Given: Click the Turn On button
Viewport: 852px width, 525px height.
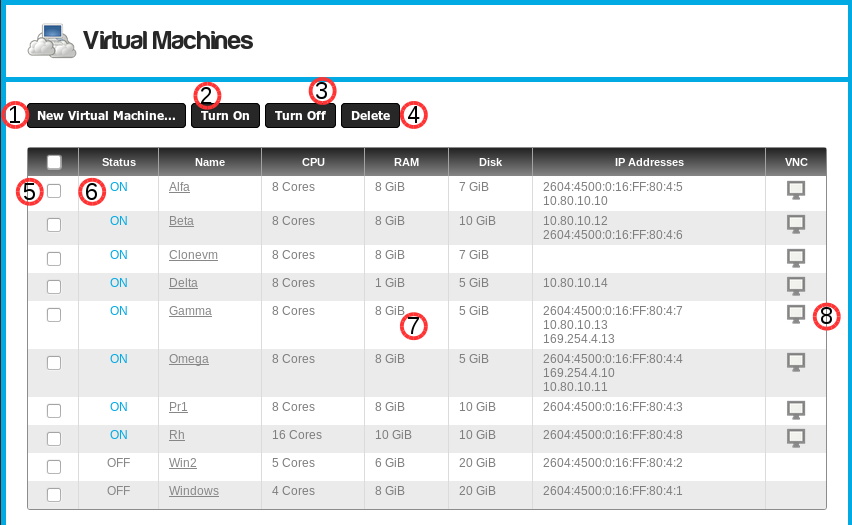Looking at the screenshot, I should click(225, 116).
